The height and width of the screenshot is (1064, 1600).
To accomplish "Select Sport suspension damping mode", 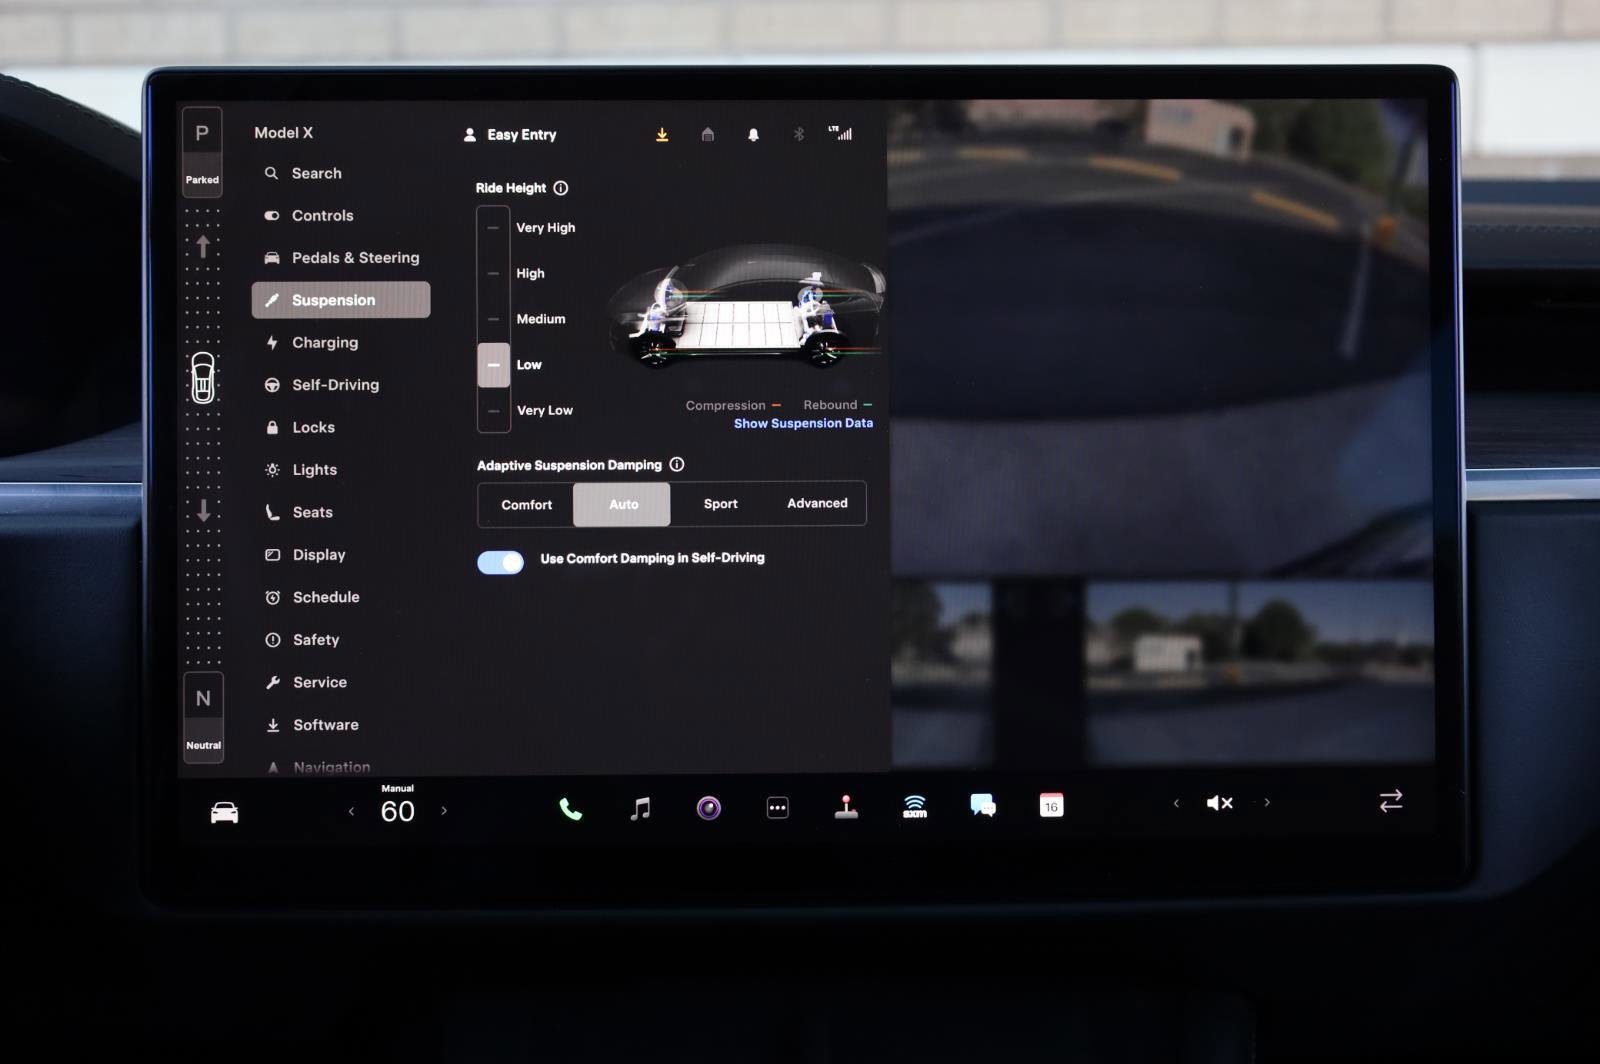I will (x=719, y=504).
